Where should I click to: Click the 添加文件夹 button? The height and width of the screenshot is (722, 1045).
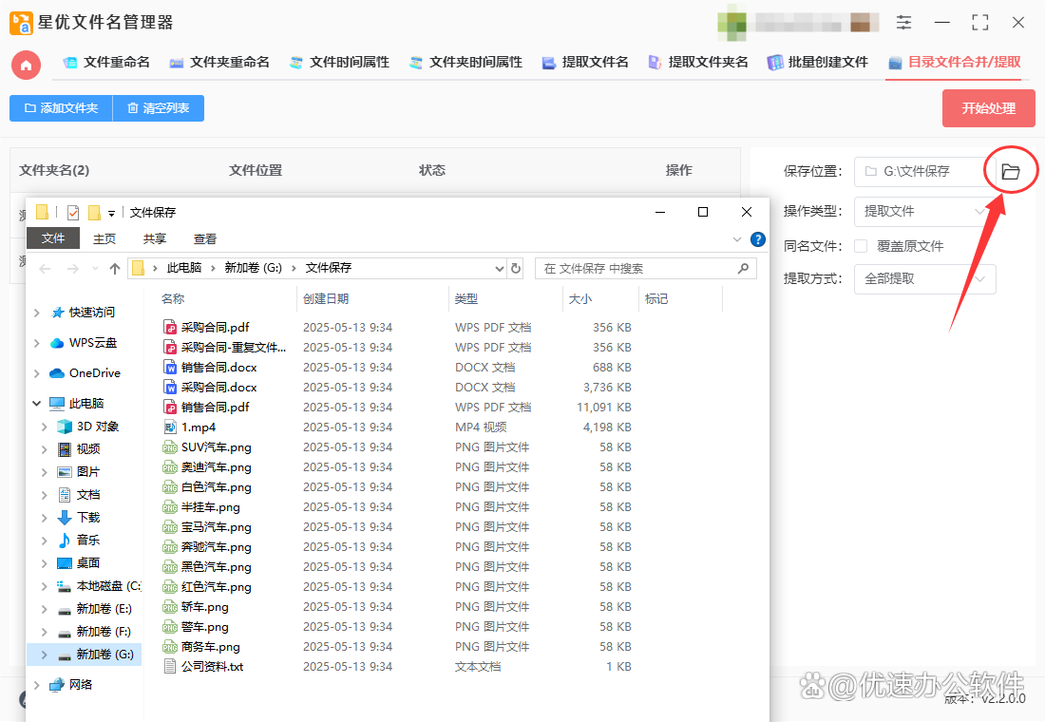tap(61, 108)
